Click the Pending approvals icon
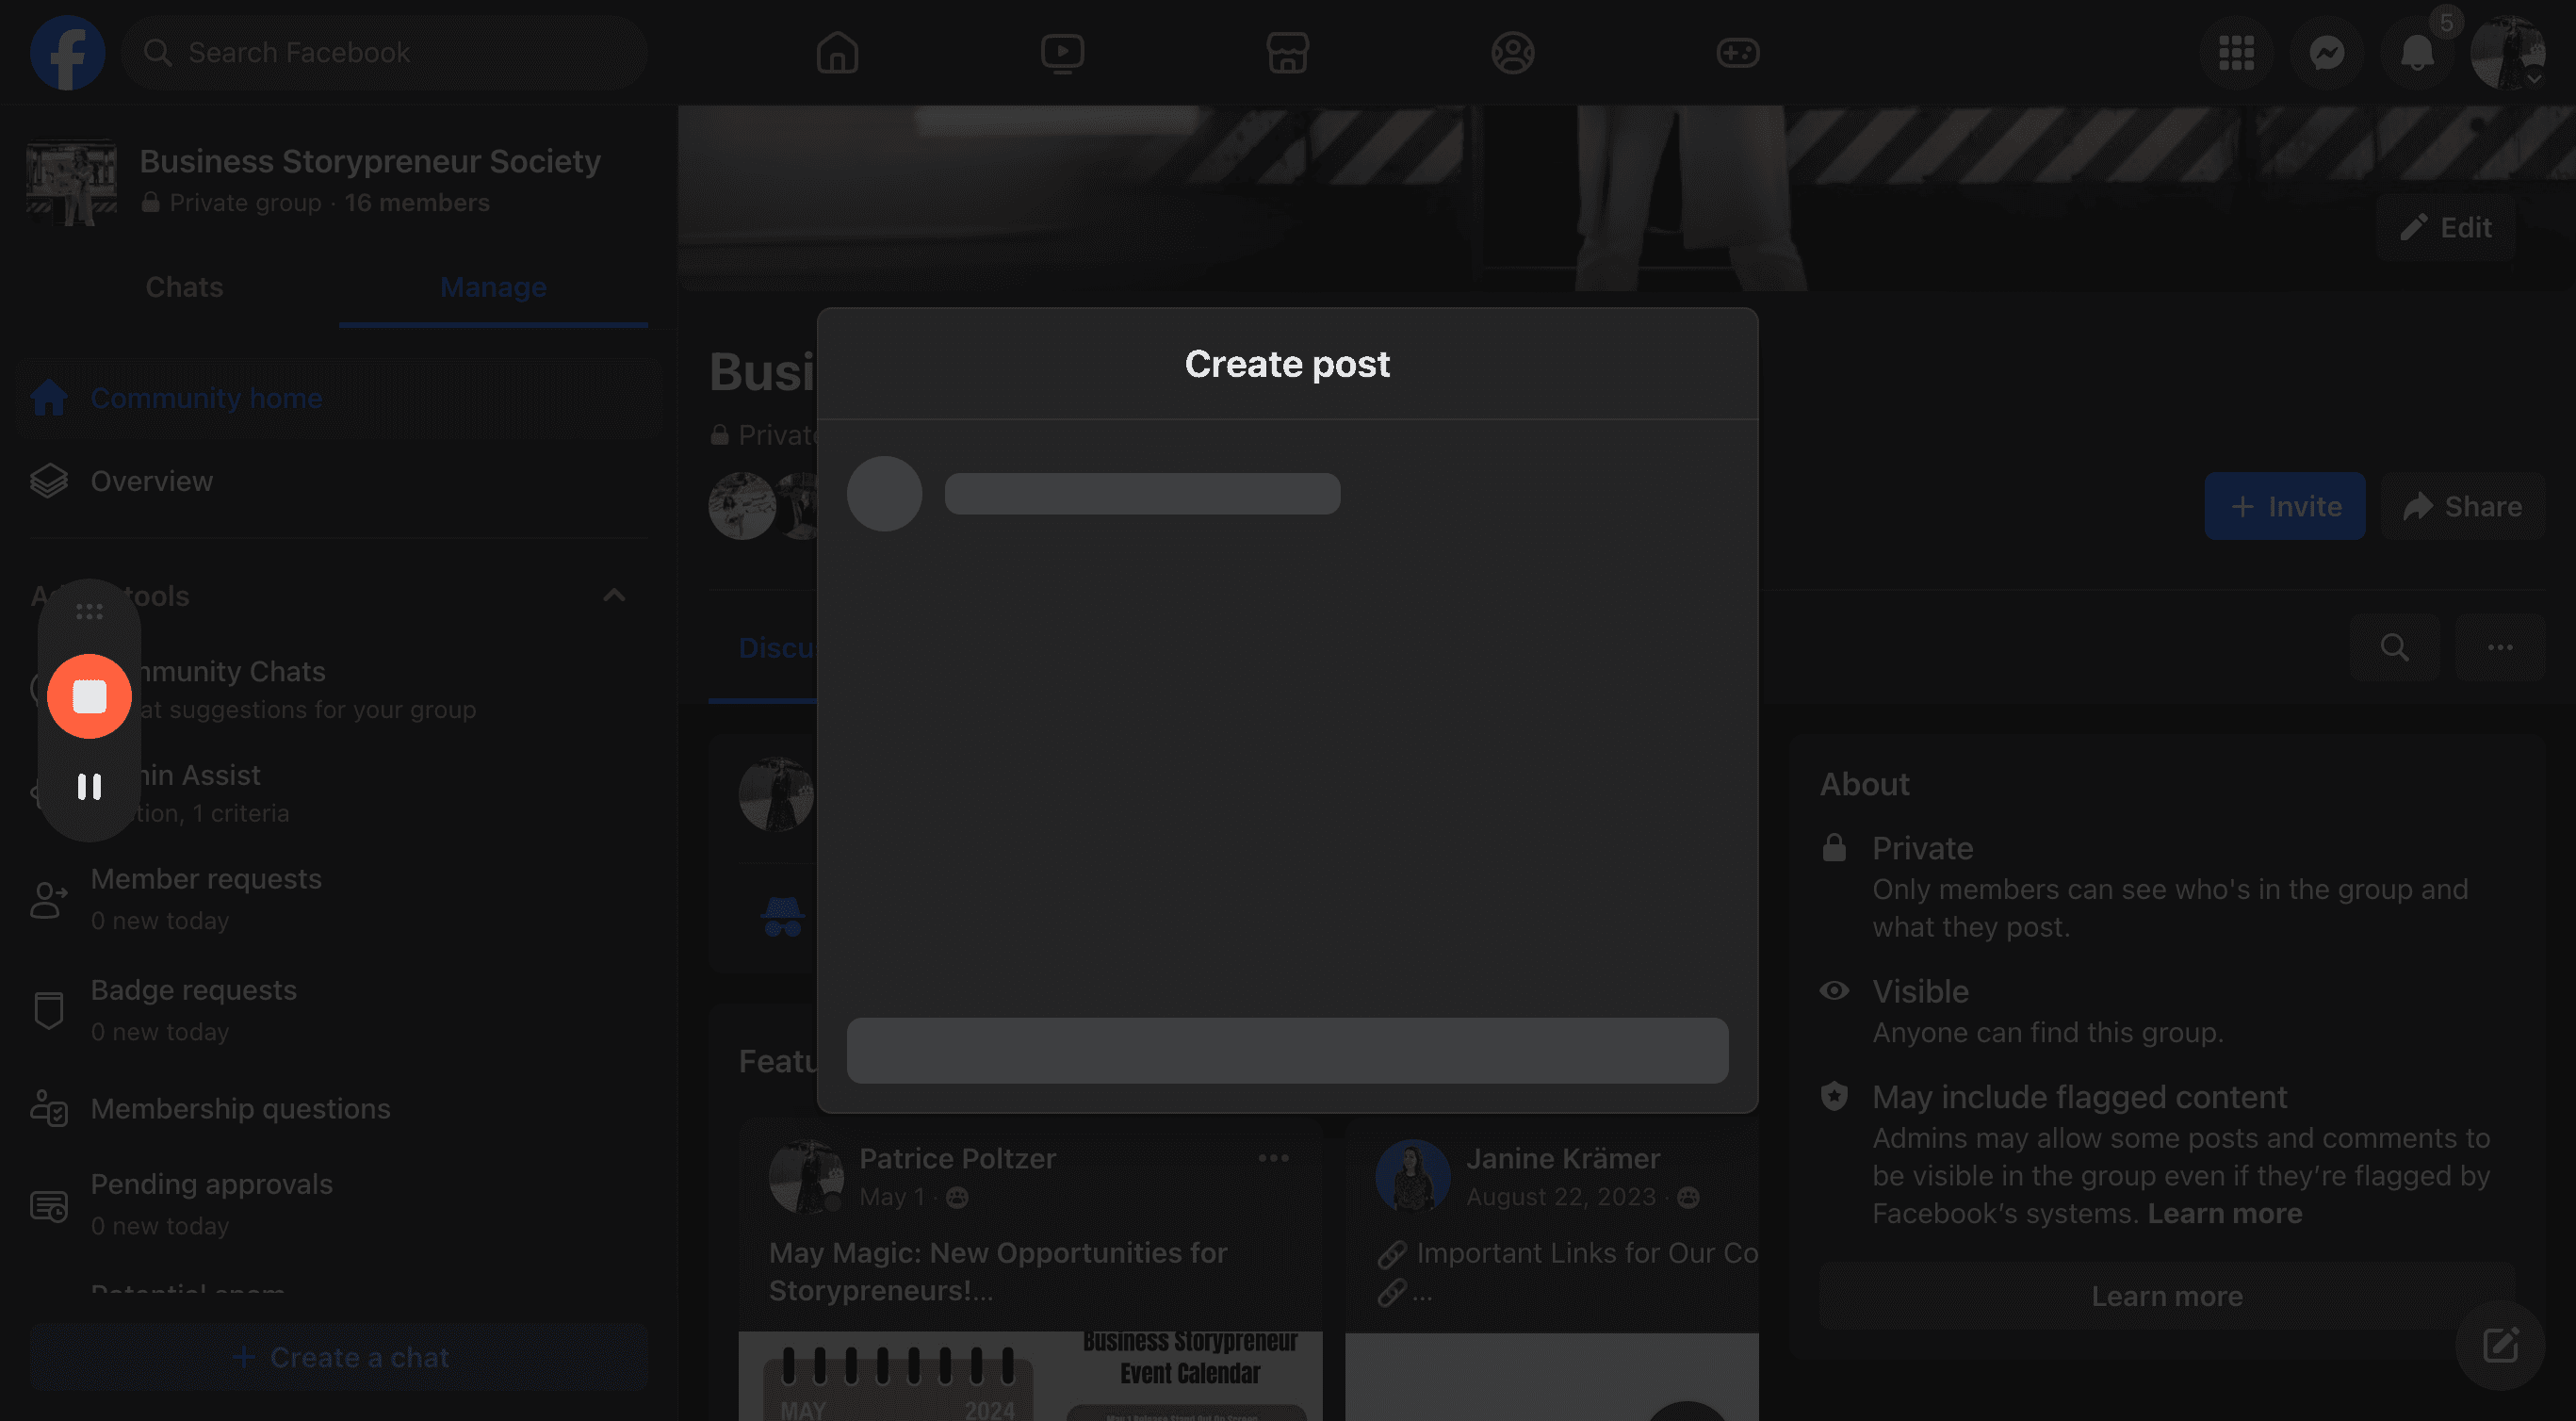The height and width of the screenshot is (1421, 2576). pyautogui.click(x=49, y=1205)
